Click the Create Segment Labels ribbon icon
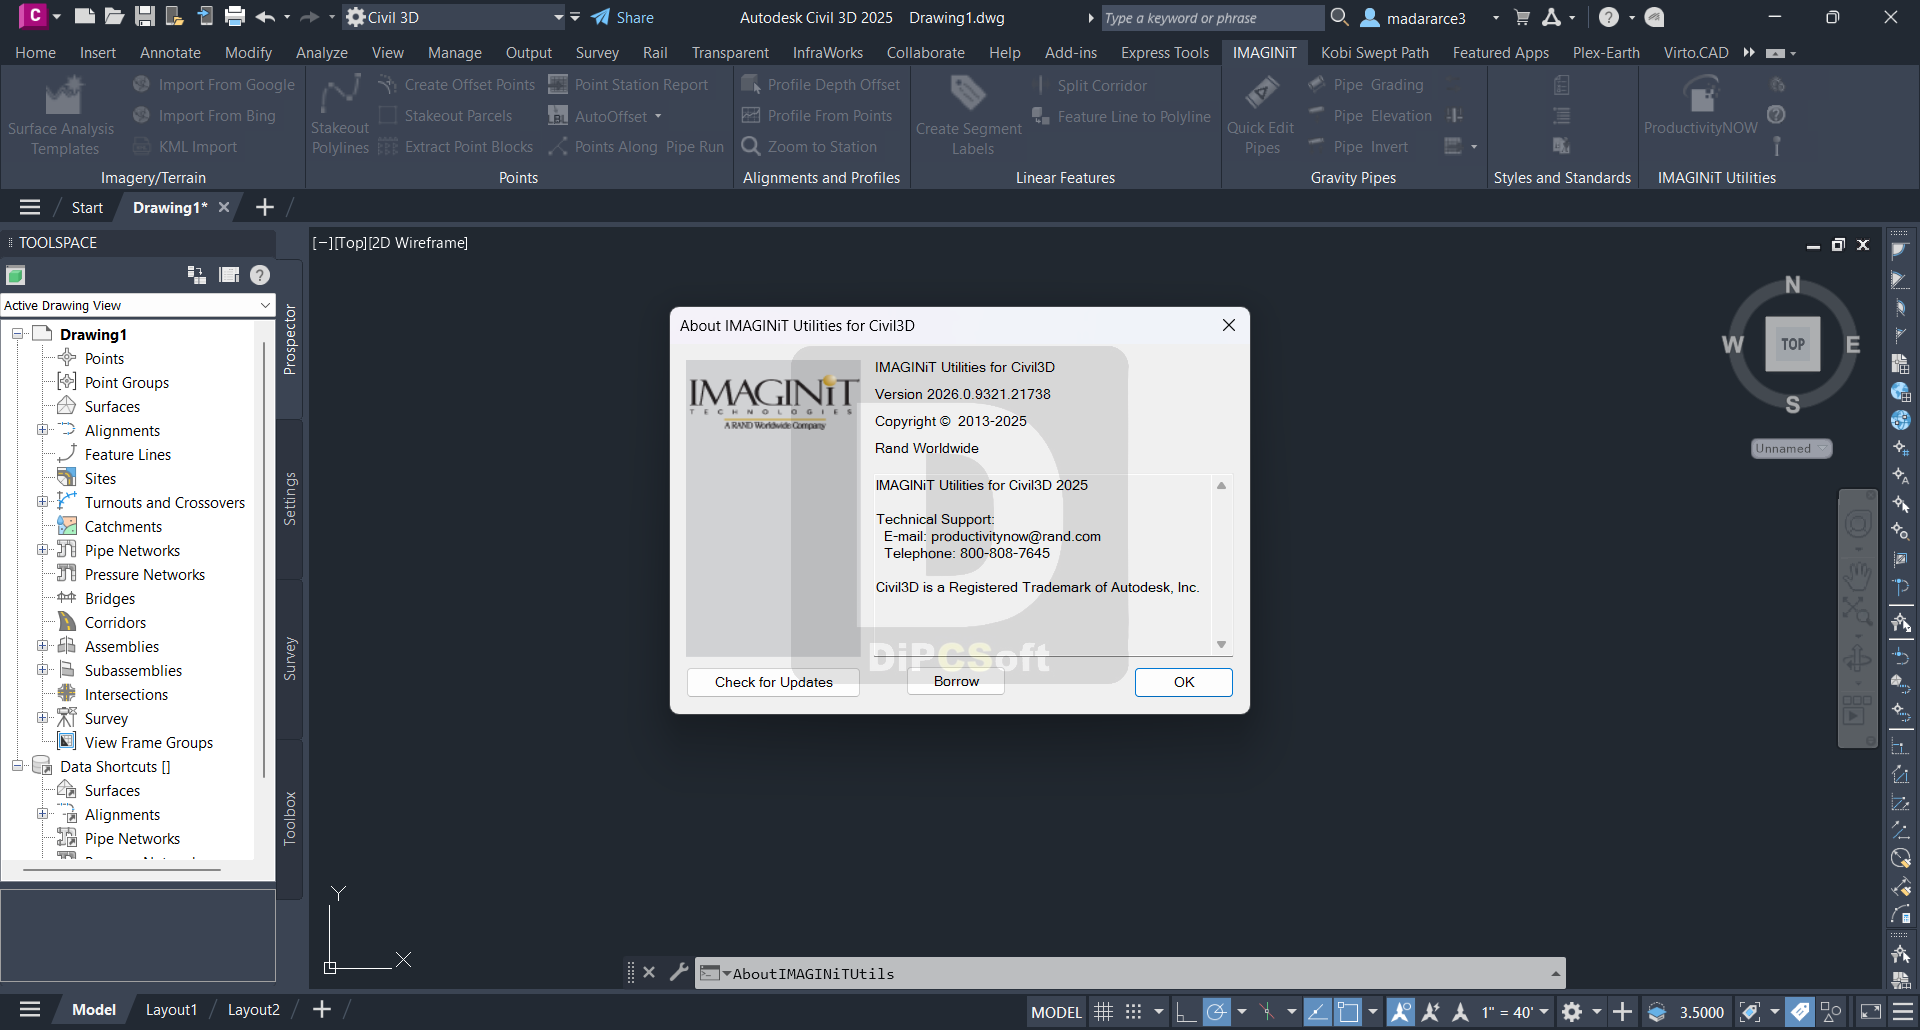The height and width of the screenshot is (1030, 1920). (968, 94)
